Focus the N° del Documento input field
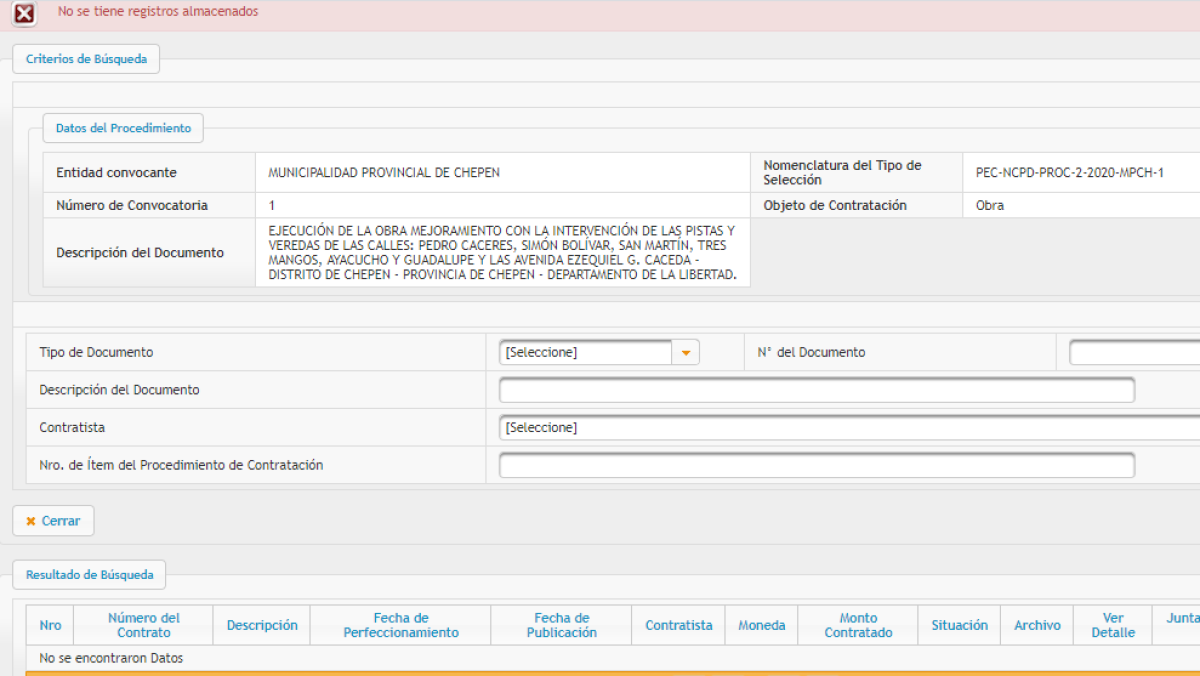 [1134, 352]
